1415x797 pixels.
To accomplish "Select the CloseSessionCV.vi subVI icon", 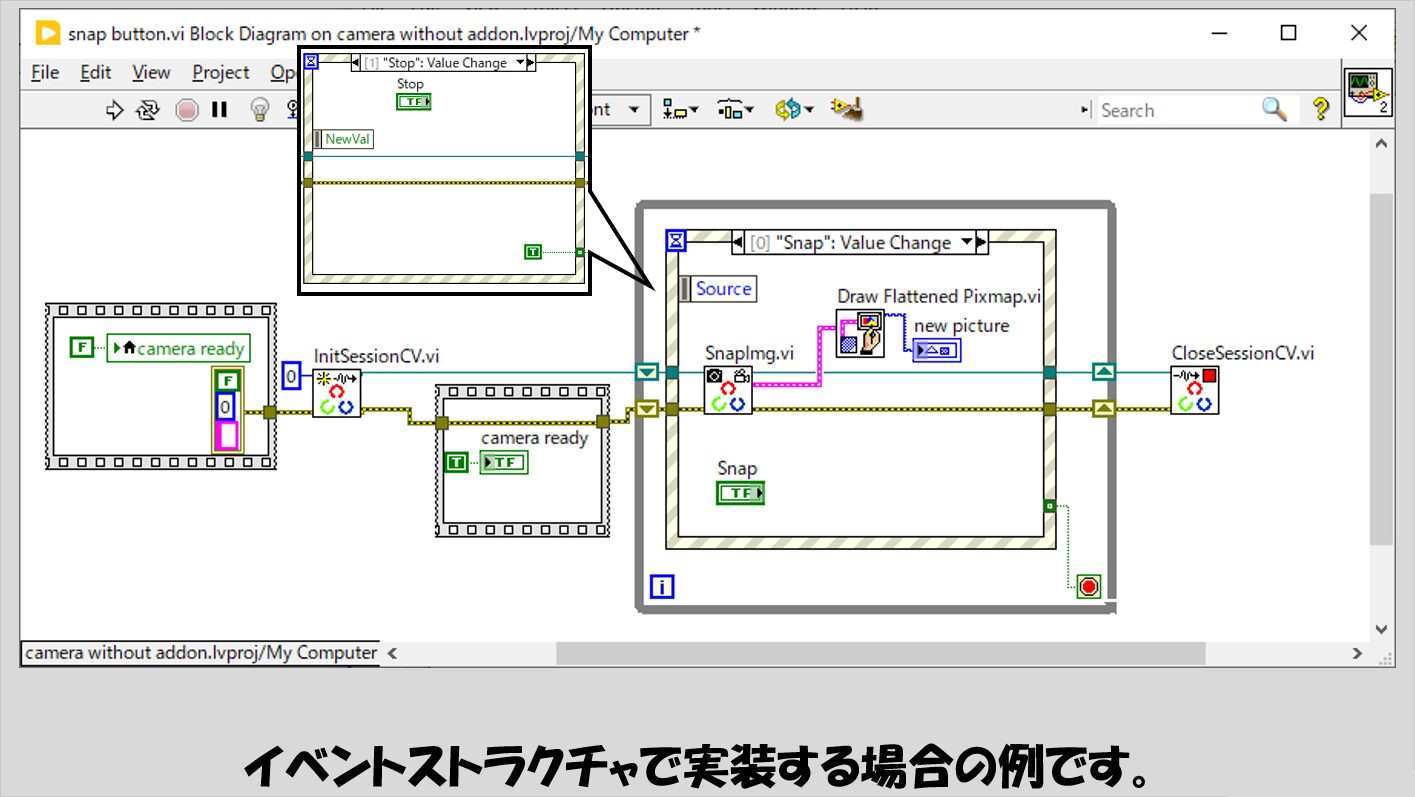I will [1195, 390].
